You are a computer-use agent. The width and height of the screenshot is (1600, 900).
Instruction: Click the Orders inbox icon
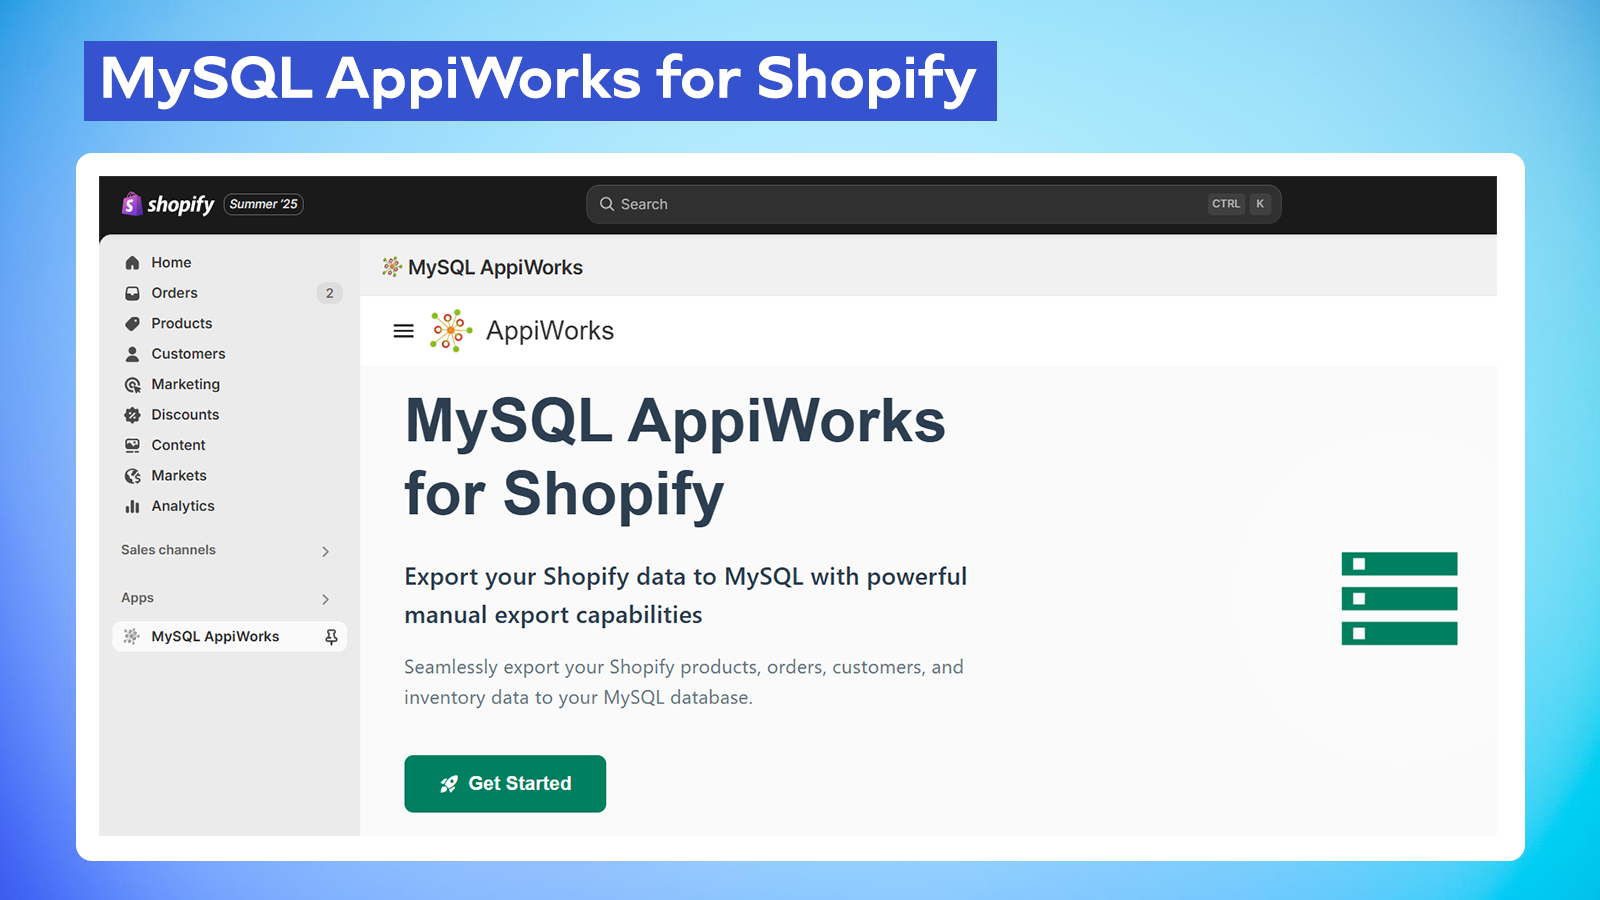[132, 293]
